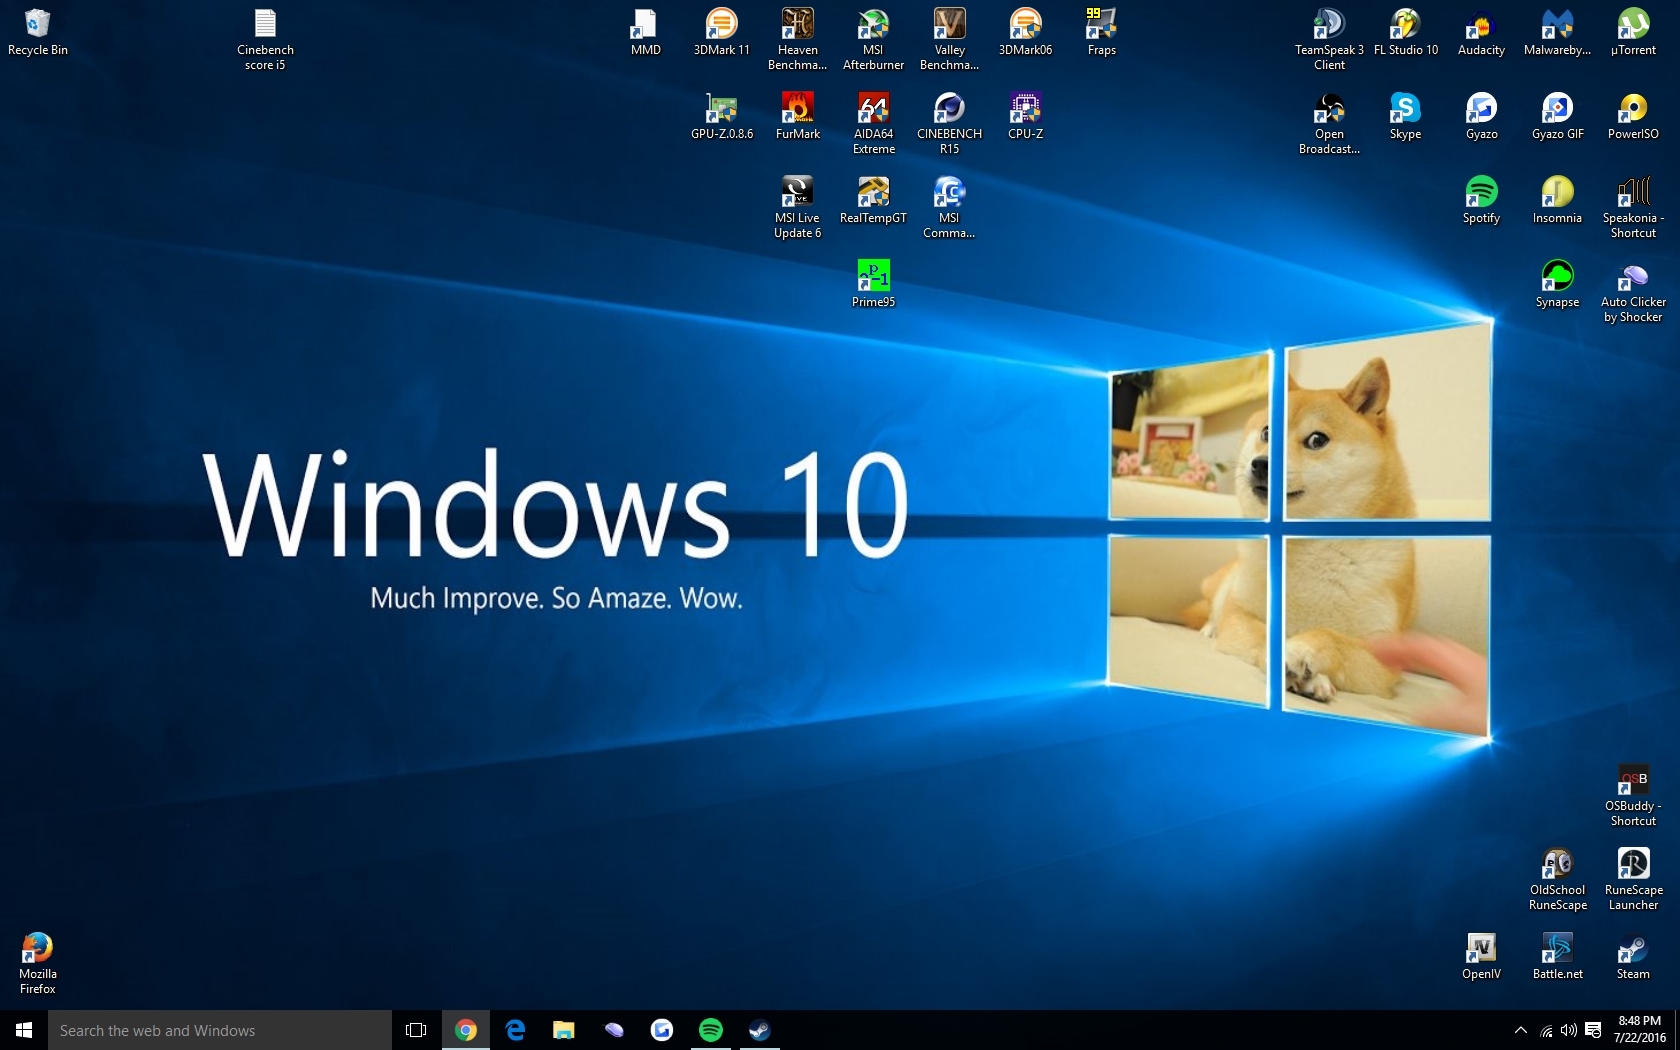
Task: Open the Wi-Fi network tray icon
Action: click(x=1546, y=1030)
